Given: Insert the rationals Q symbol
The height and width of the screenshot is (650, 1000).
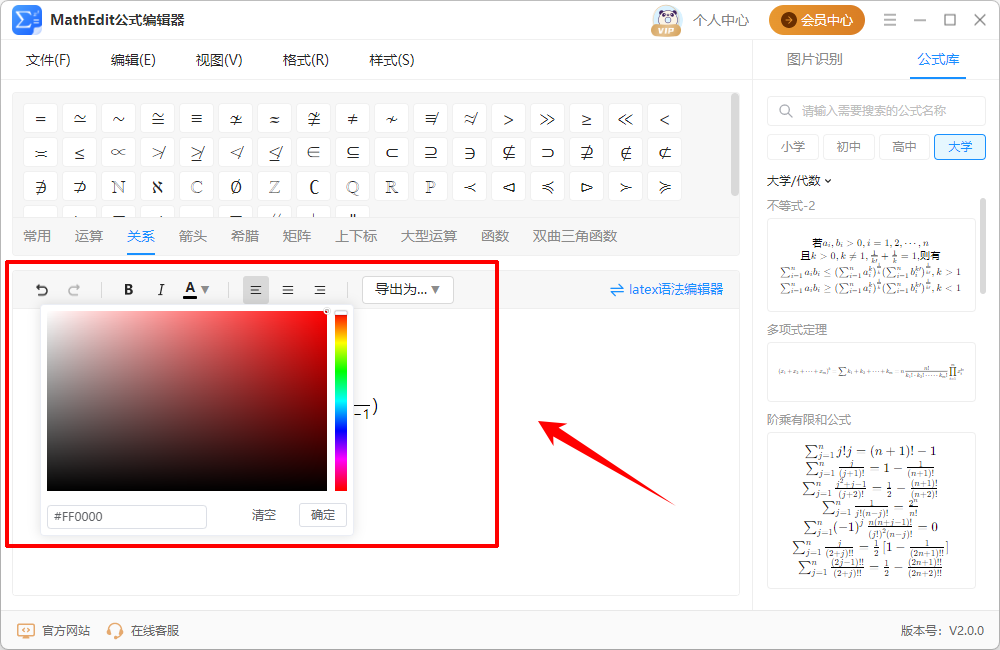Looking at the screenshot, I should tap(352, 188).
